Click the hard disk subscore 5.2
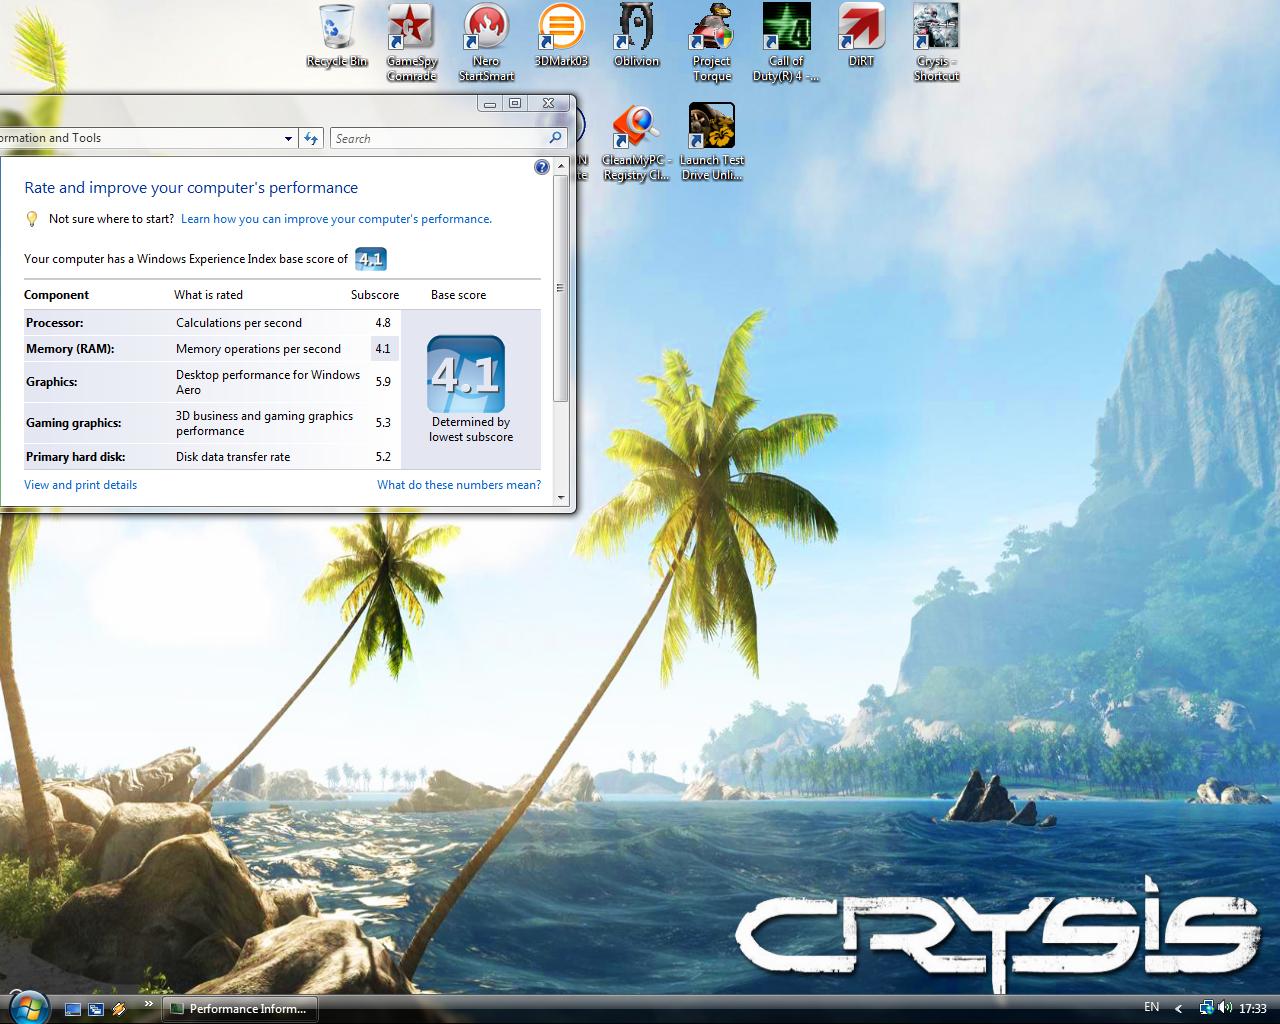The height and width of the screenshot is (1024, 1280). [383, 457]
